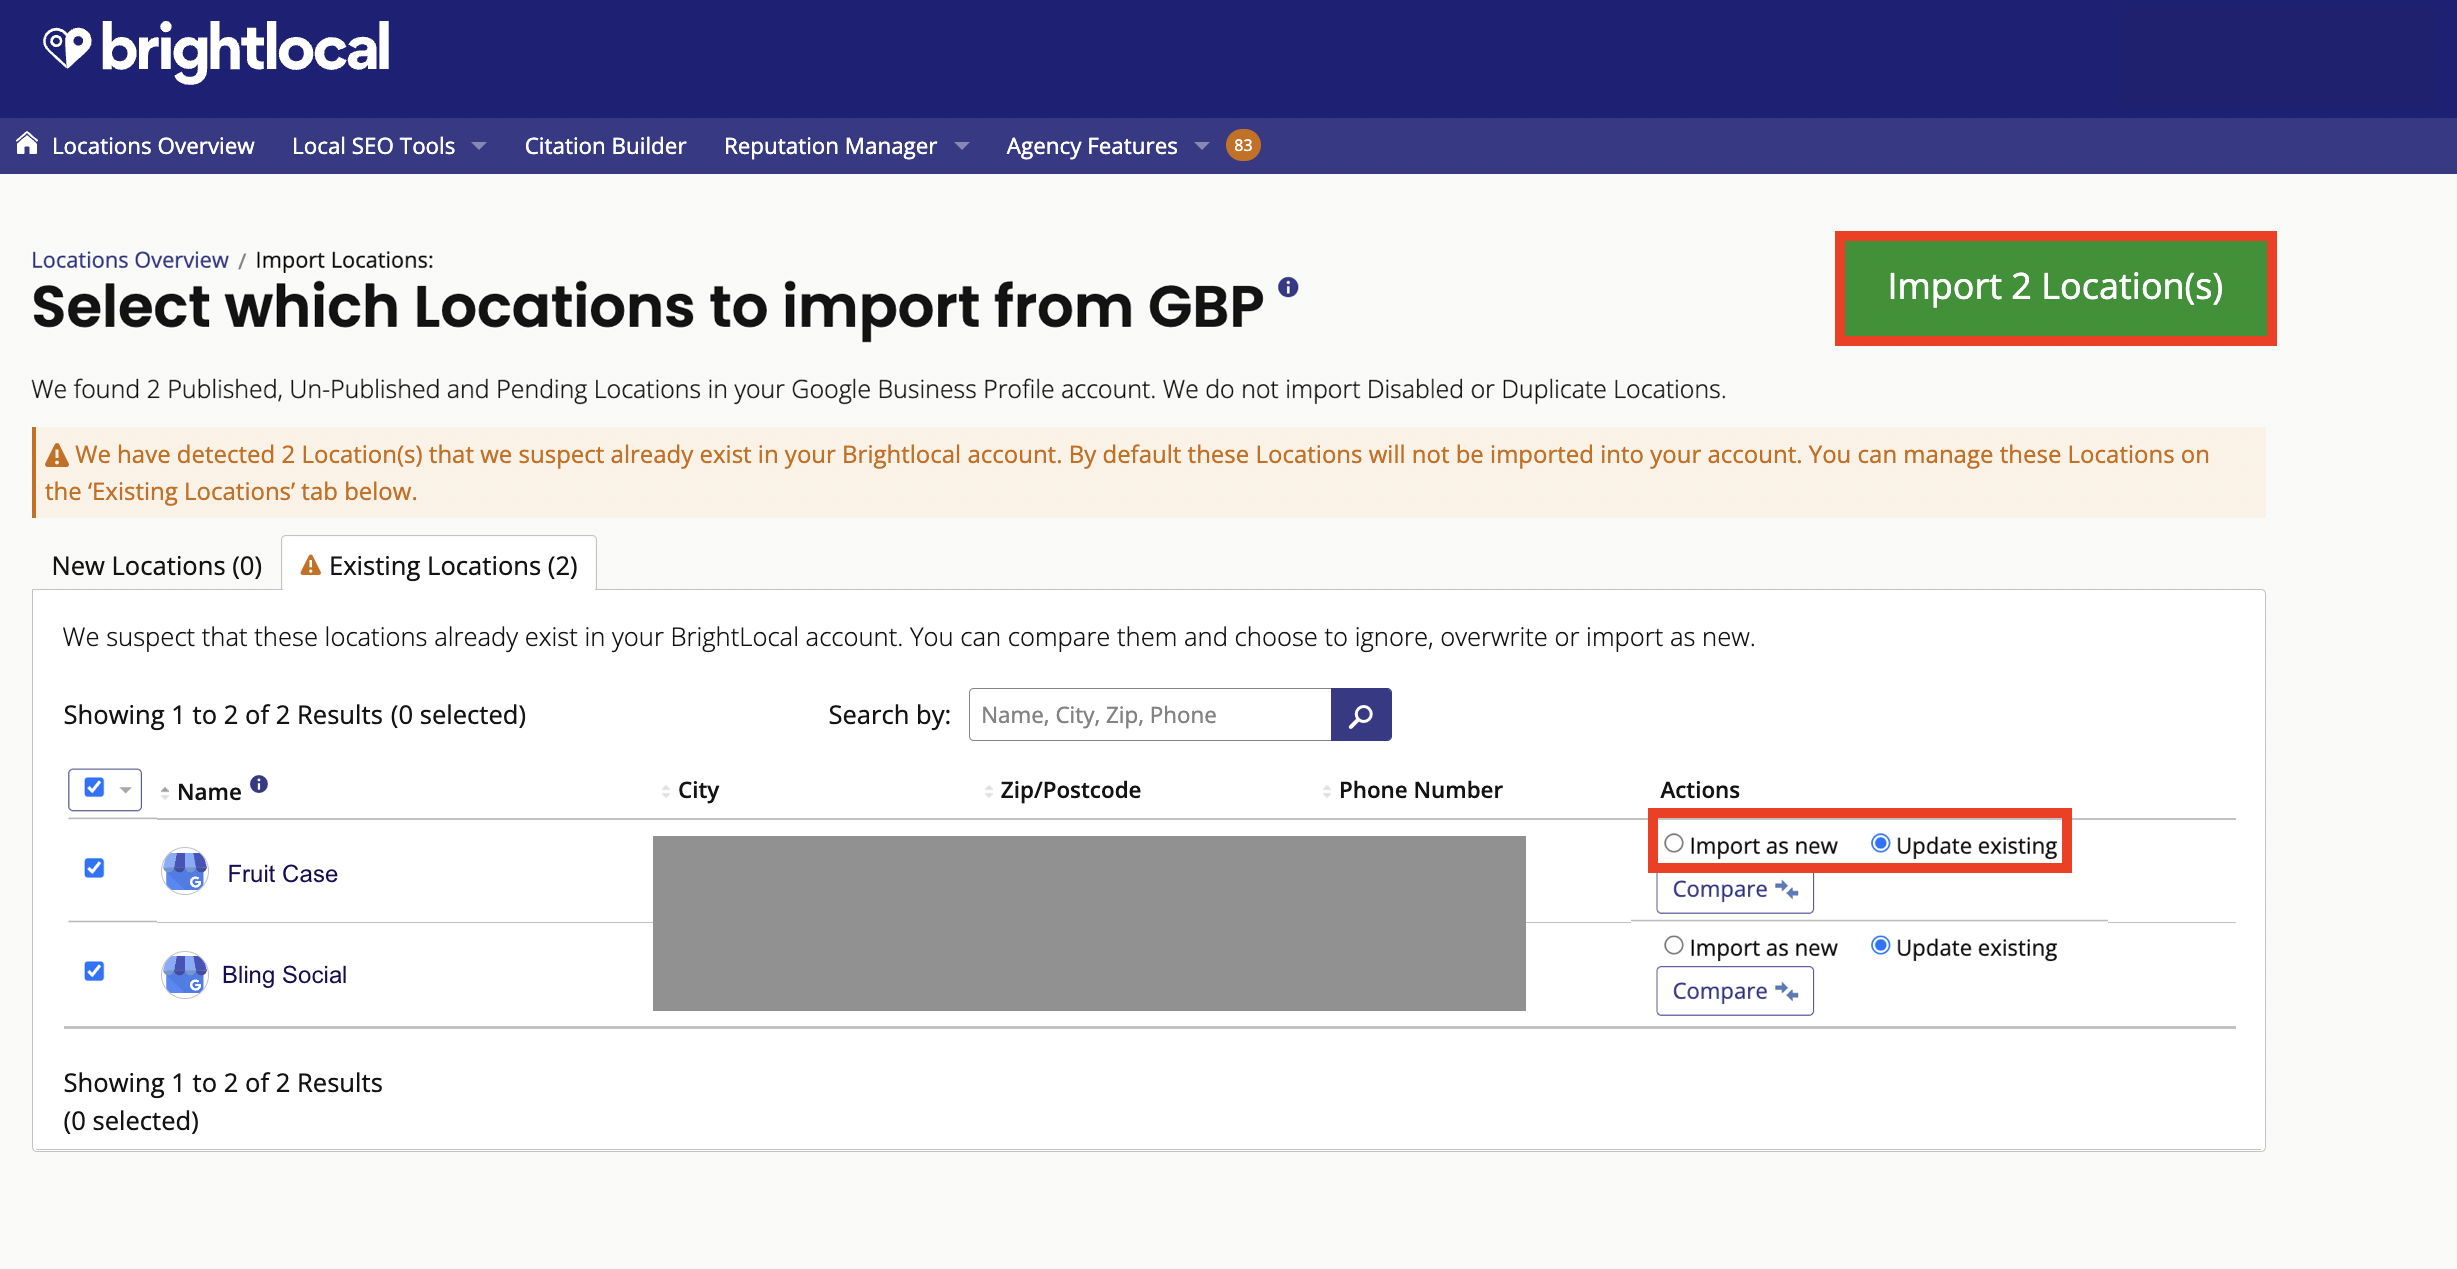Click the search magnifier button
2457x1269 pixels.
pos(1361,715)
